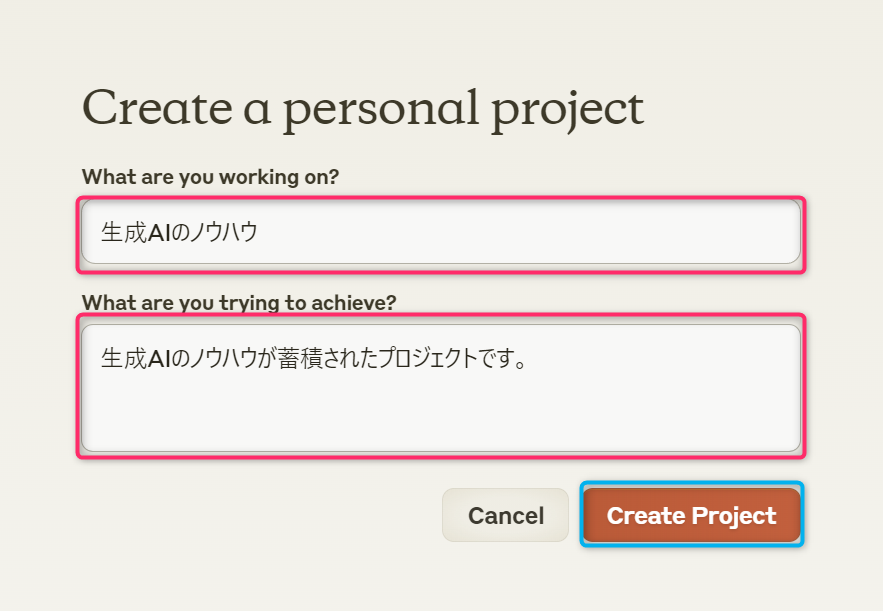Select the 'Create a personal project' heading
The width and height of the screenshot is (883, 611).
[364, 107]
